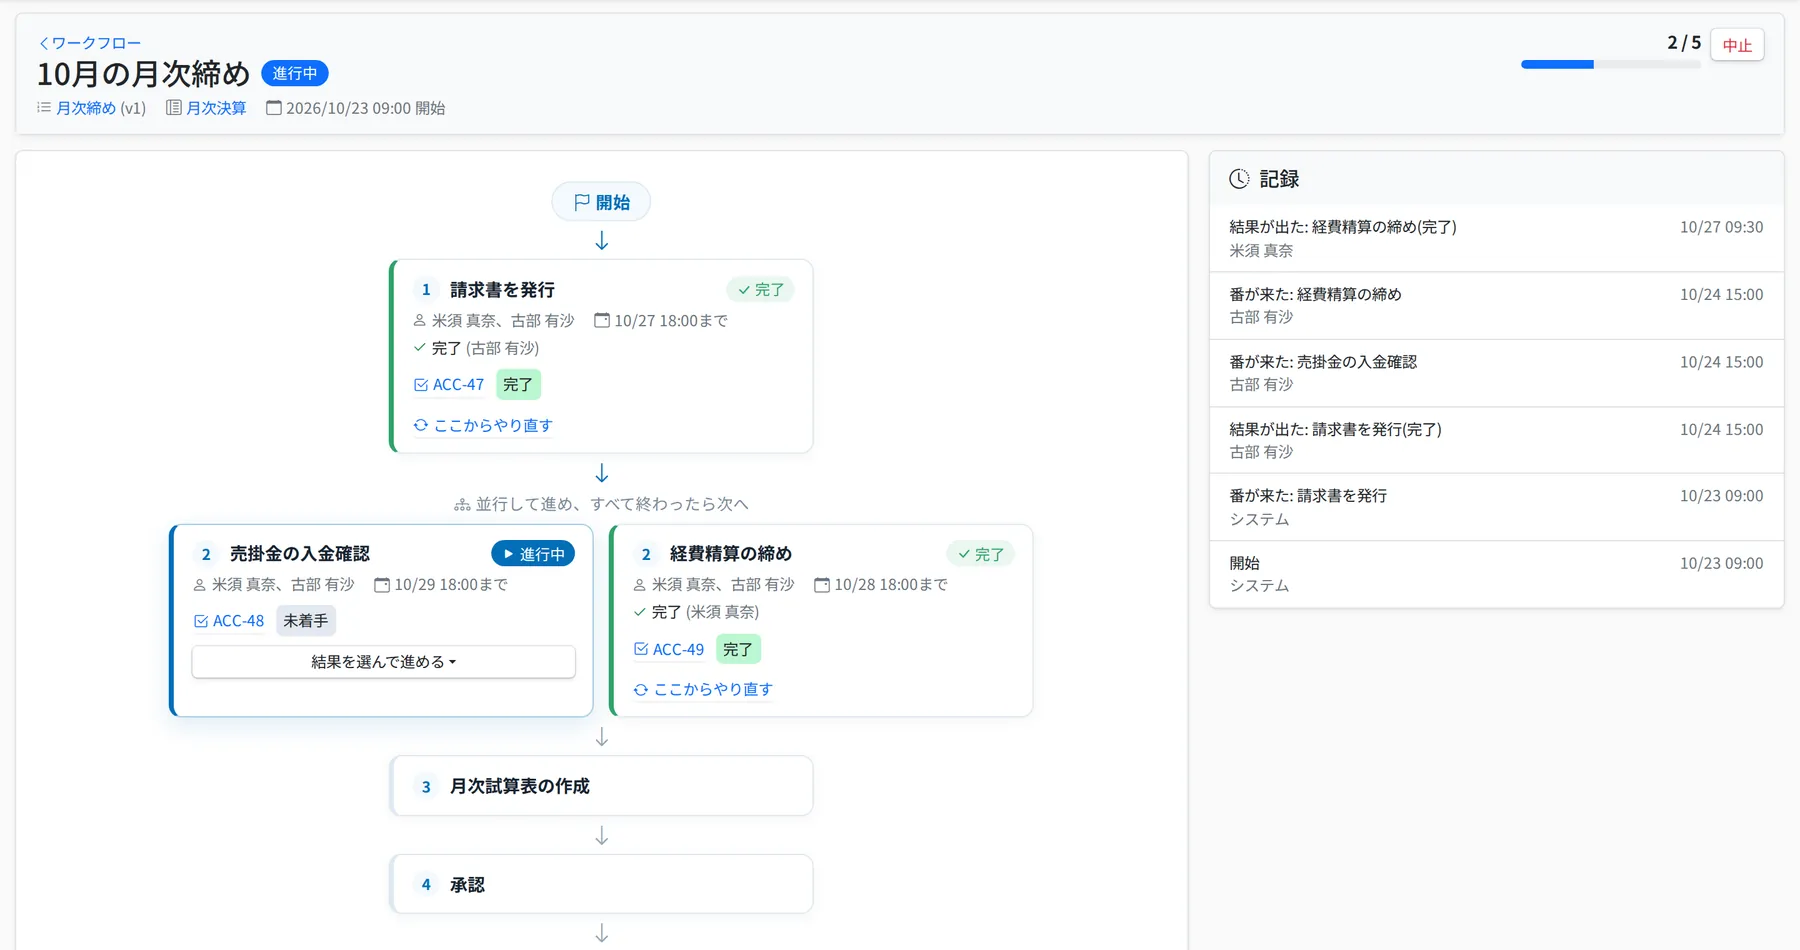Click calendar icon beside 10/29 18:00まで
The width and height of the screenshot is (1800, 950).
pos(382,585)
